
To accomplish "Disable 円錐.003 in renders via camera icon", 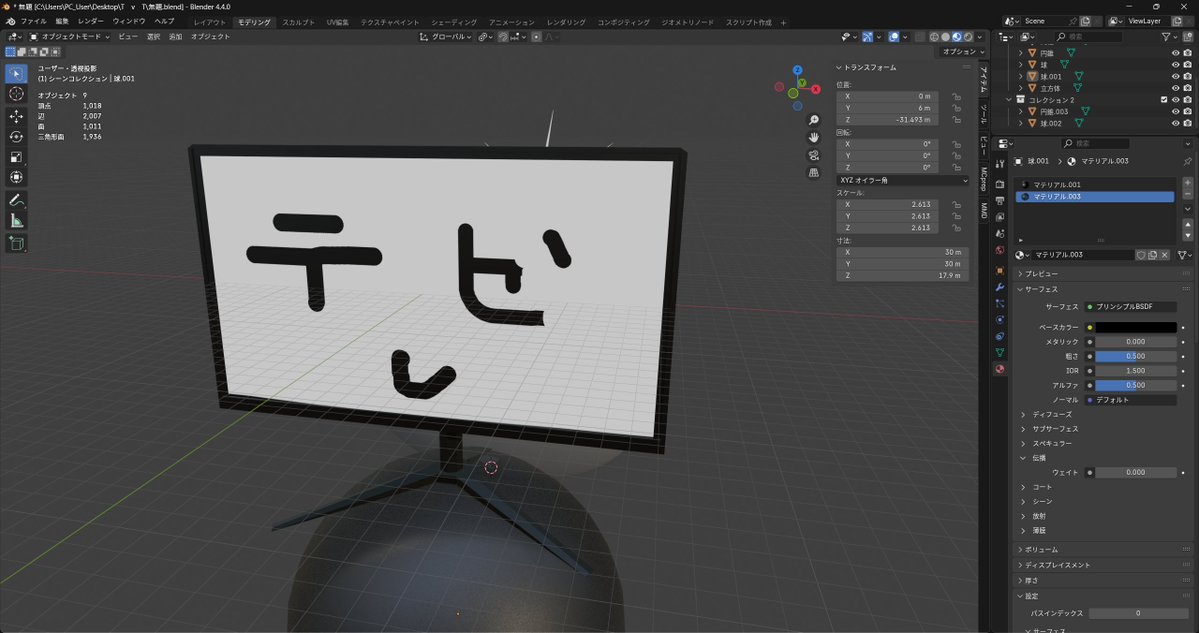I will pos(1188,112).
